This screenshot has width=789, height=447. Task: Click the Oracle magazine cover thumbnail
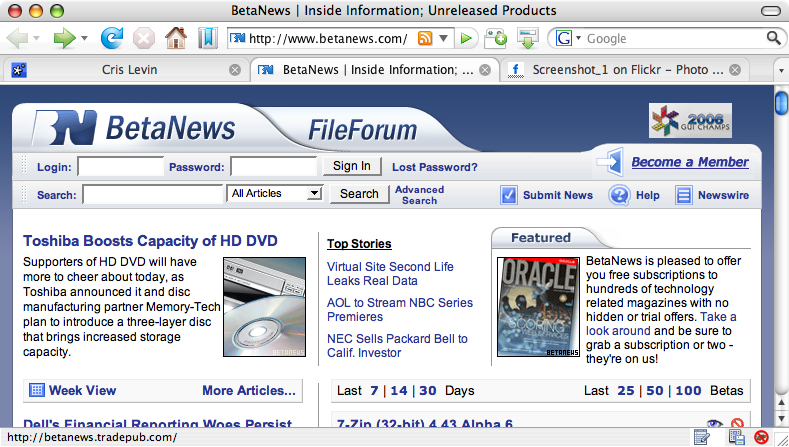[538, 307]
